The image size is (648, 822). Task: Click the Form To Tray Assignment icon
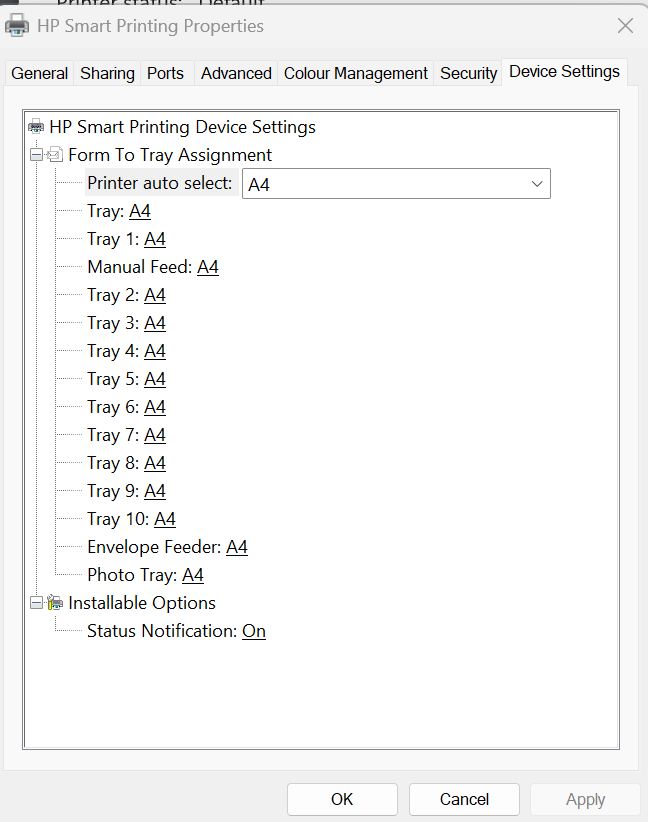pos(55,155)
